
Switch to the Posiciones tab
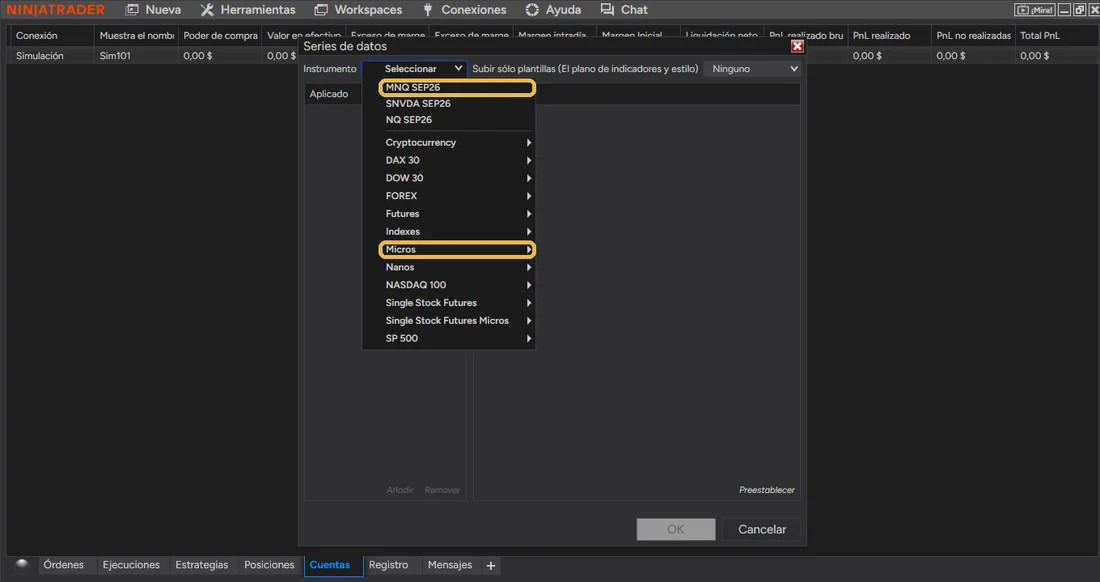[x=269, y=565]
